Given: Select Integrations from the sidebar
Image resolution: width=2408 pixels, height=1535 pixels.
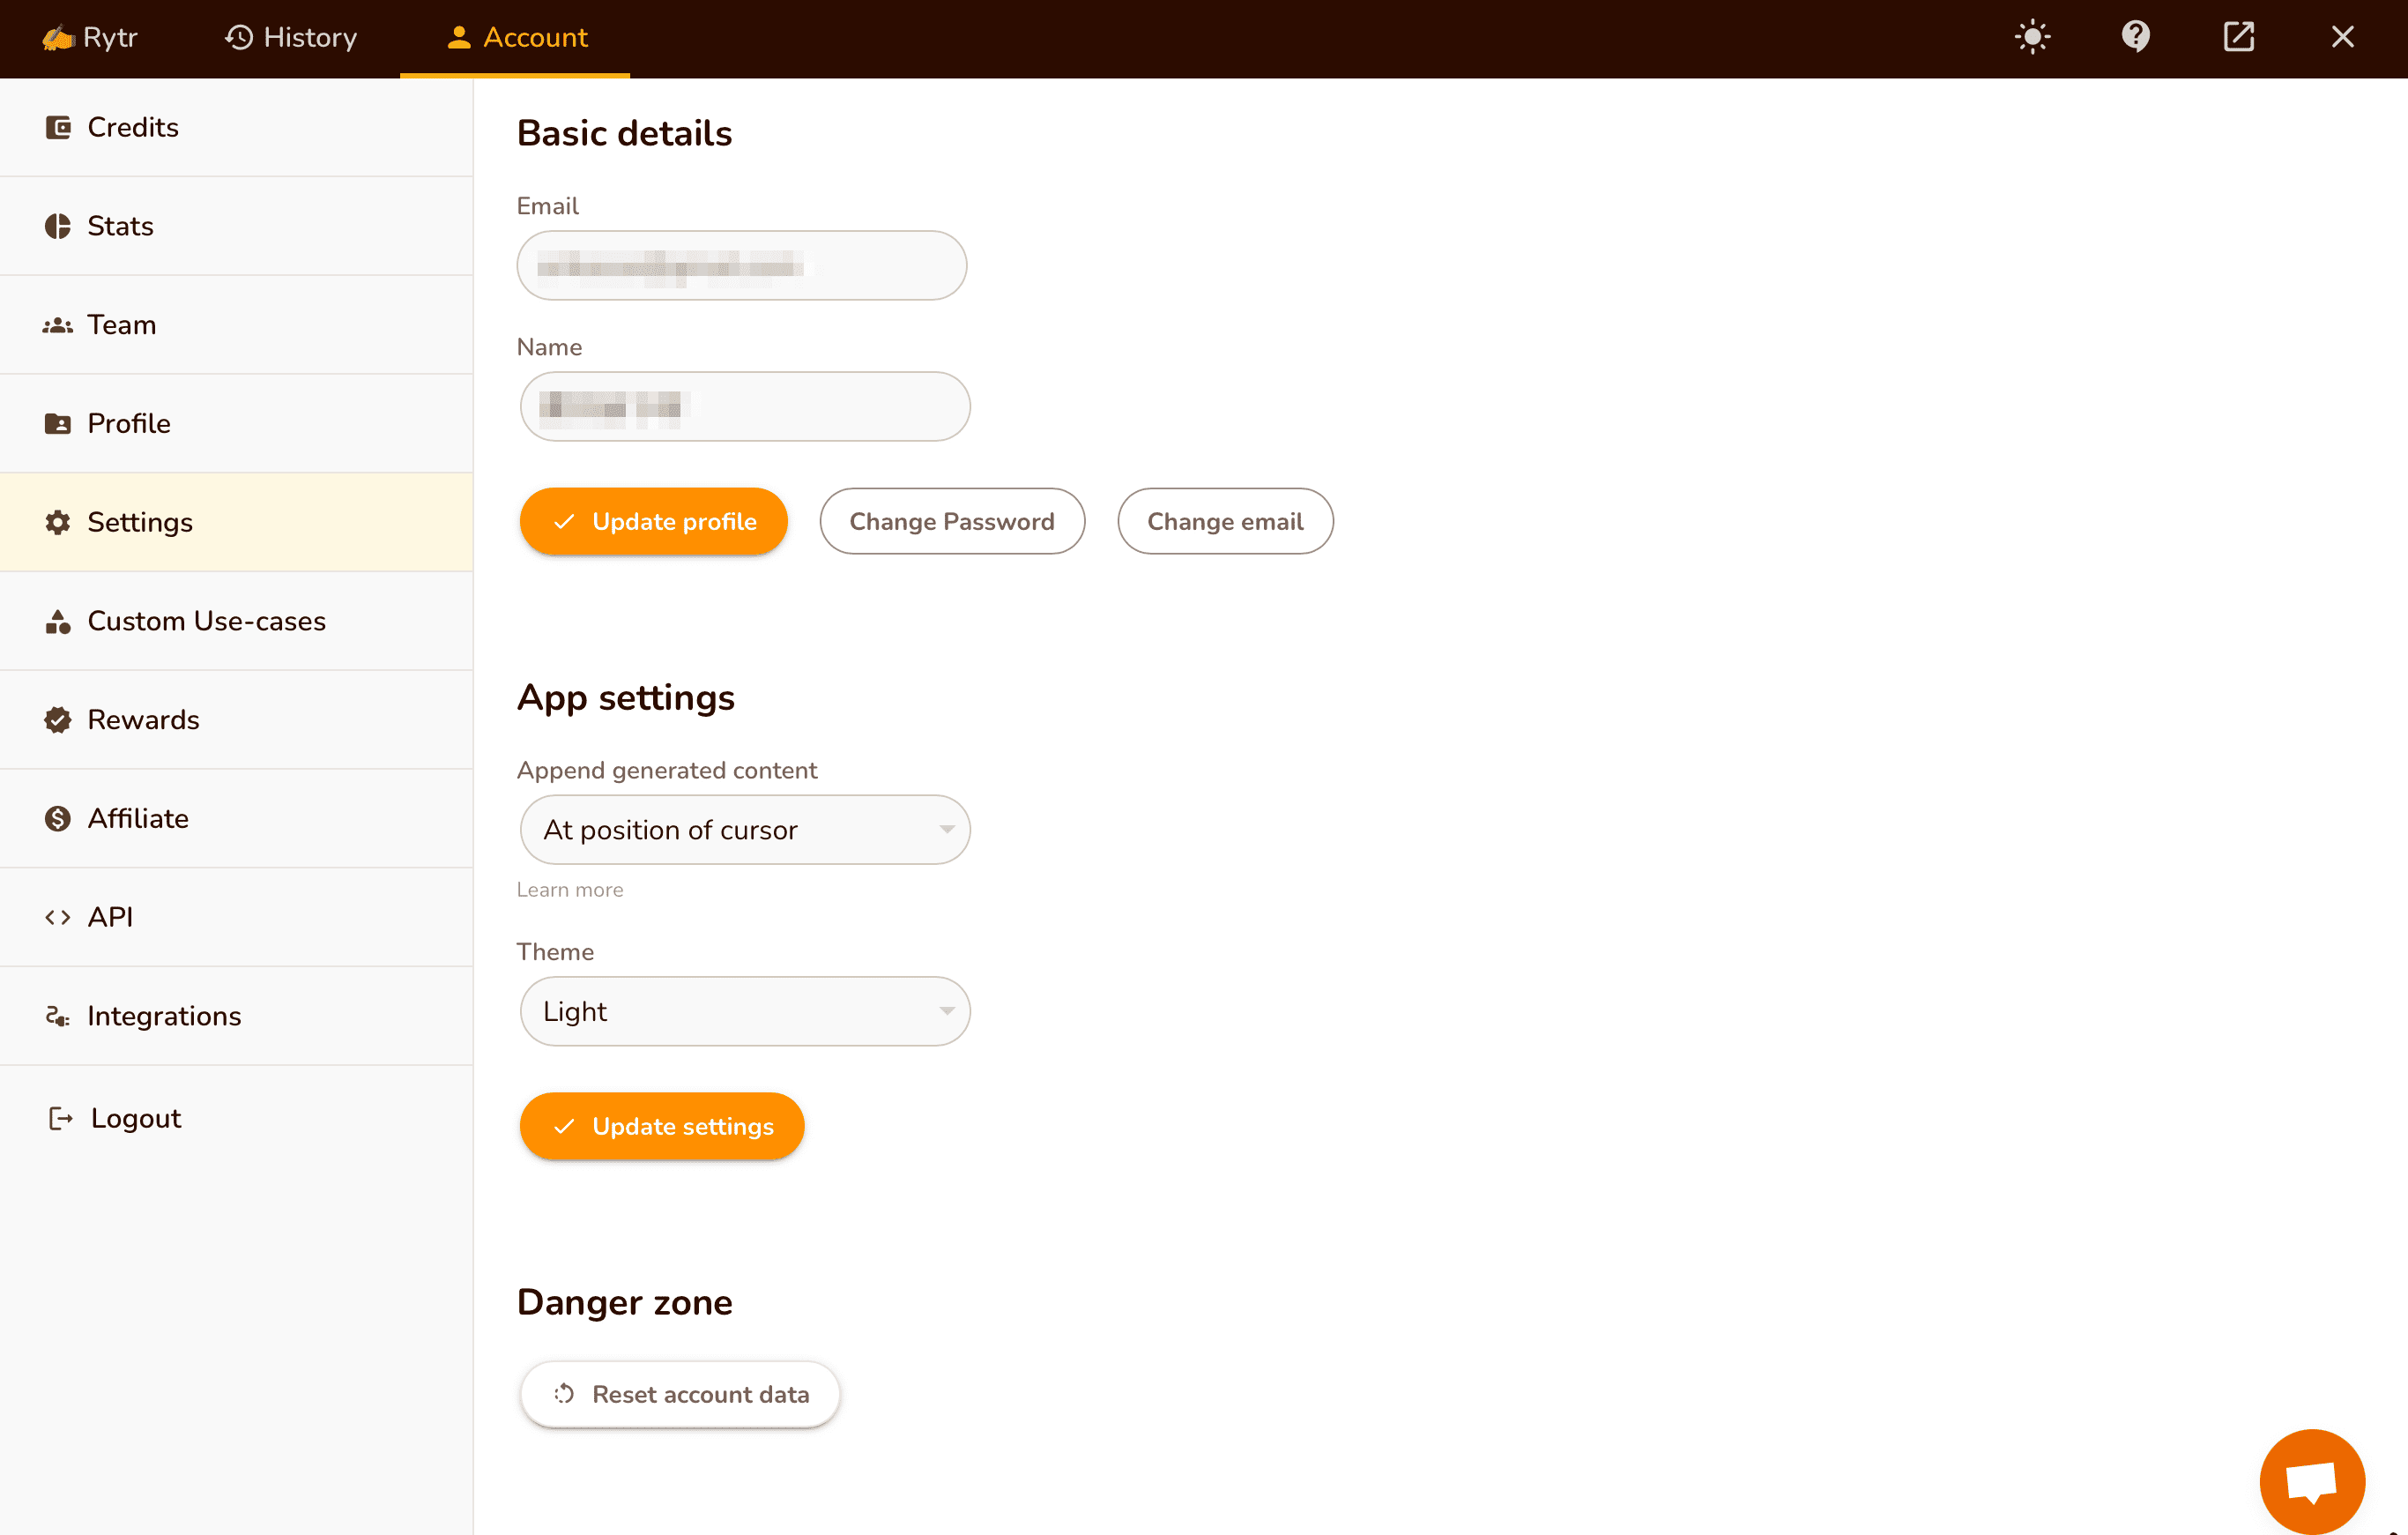Looking at the screenshot, I should (164, 1016).
